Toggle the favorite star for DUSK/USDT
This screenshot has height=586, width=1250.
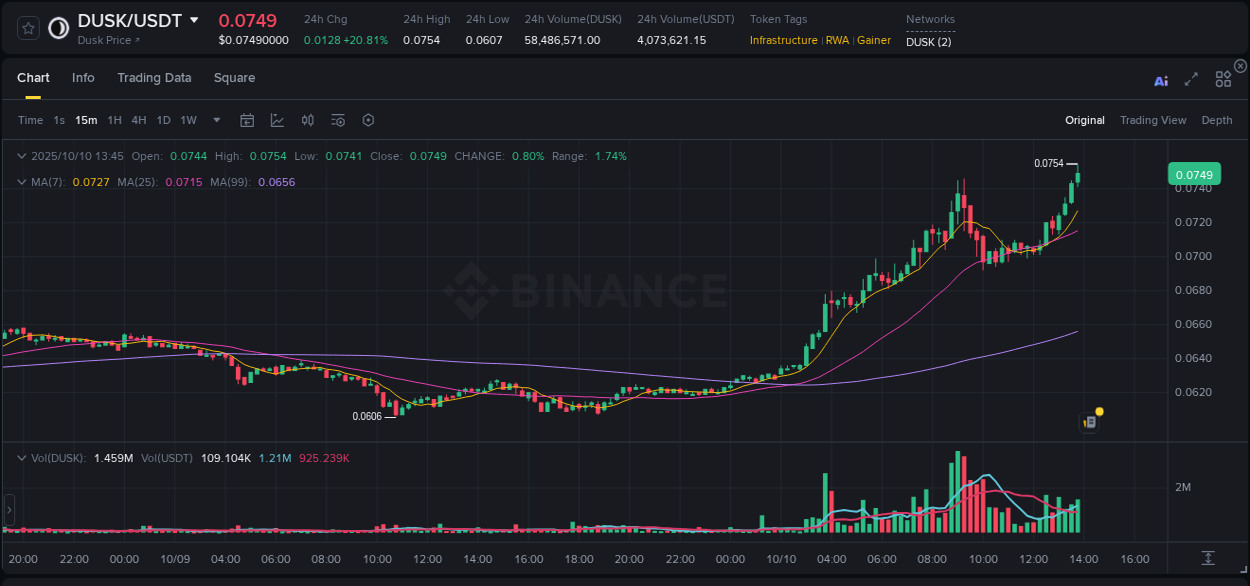click(27, 27)
